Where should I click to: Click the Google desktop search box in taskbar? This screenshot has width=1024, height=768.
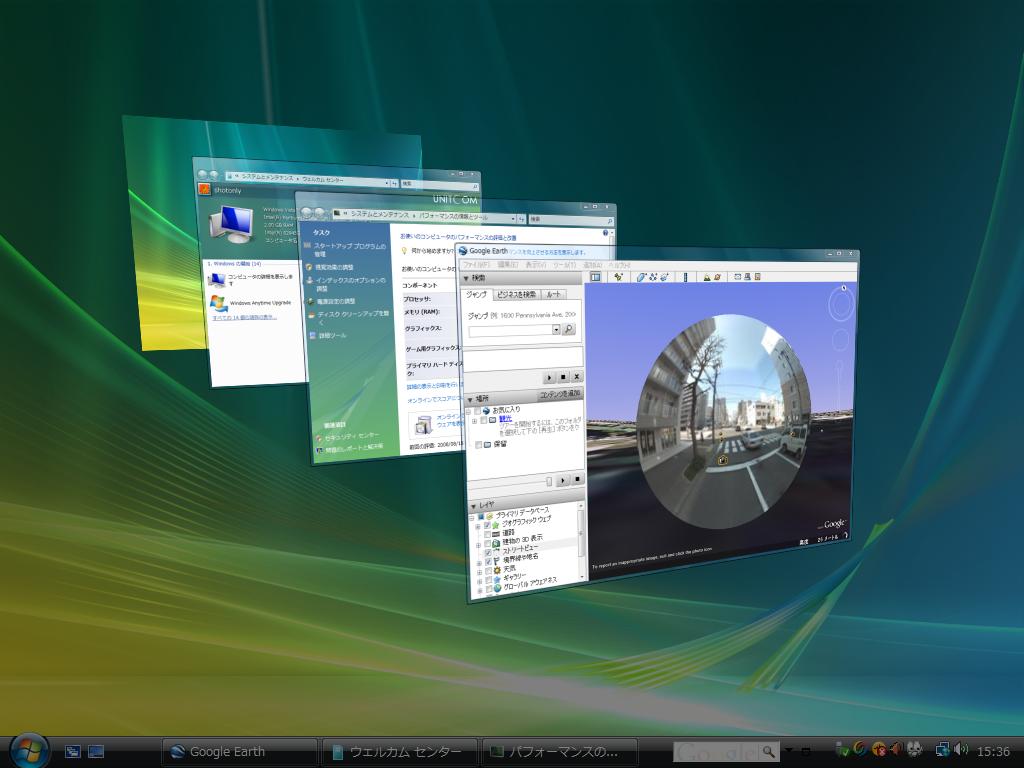coord(716,752)
